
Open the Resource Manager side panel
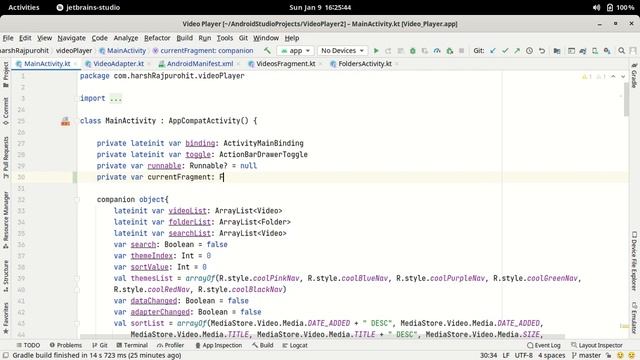(6, 220)
